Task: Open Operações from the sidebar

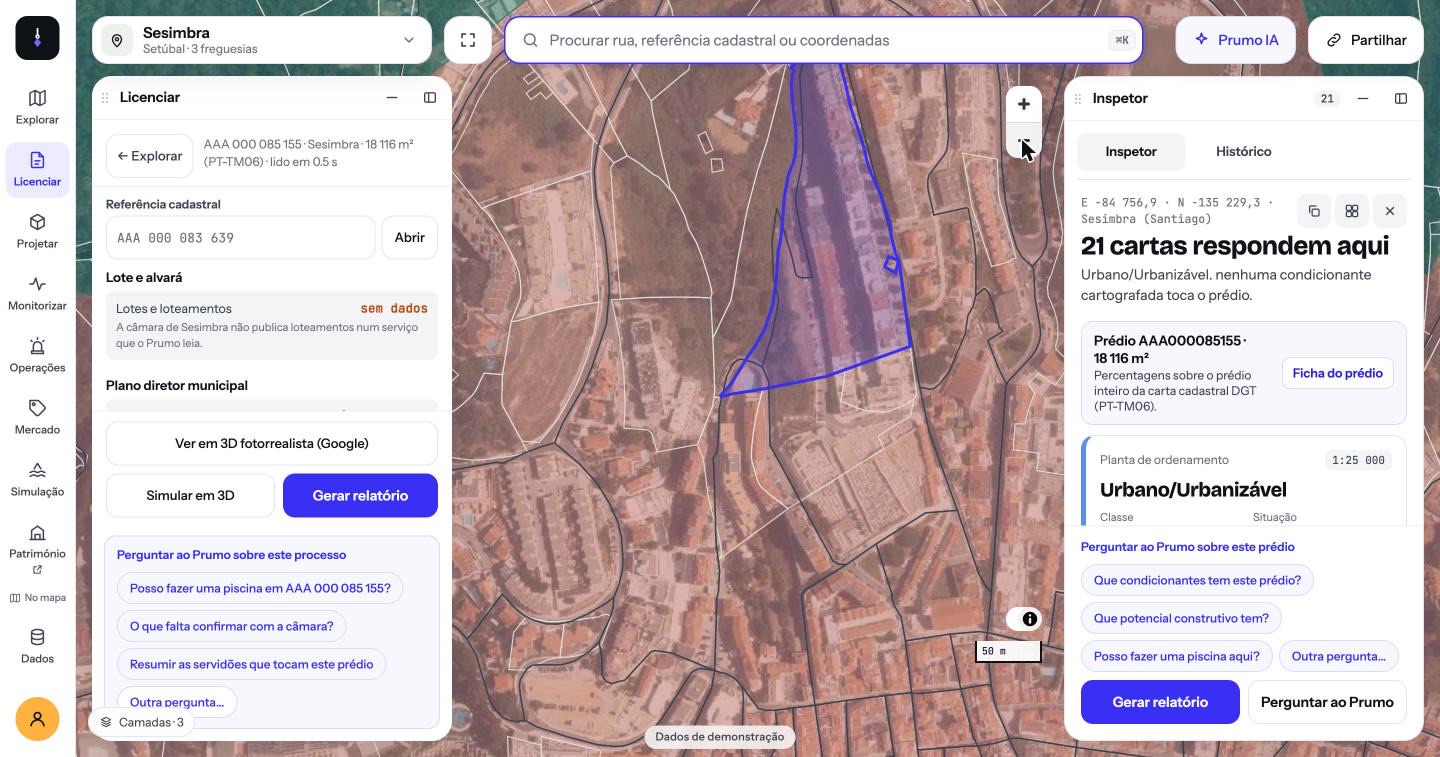Action: [37, 355]
